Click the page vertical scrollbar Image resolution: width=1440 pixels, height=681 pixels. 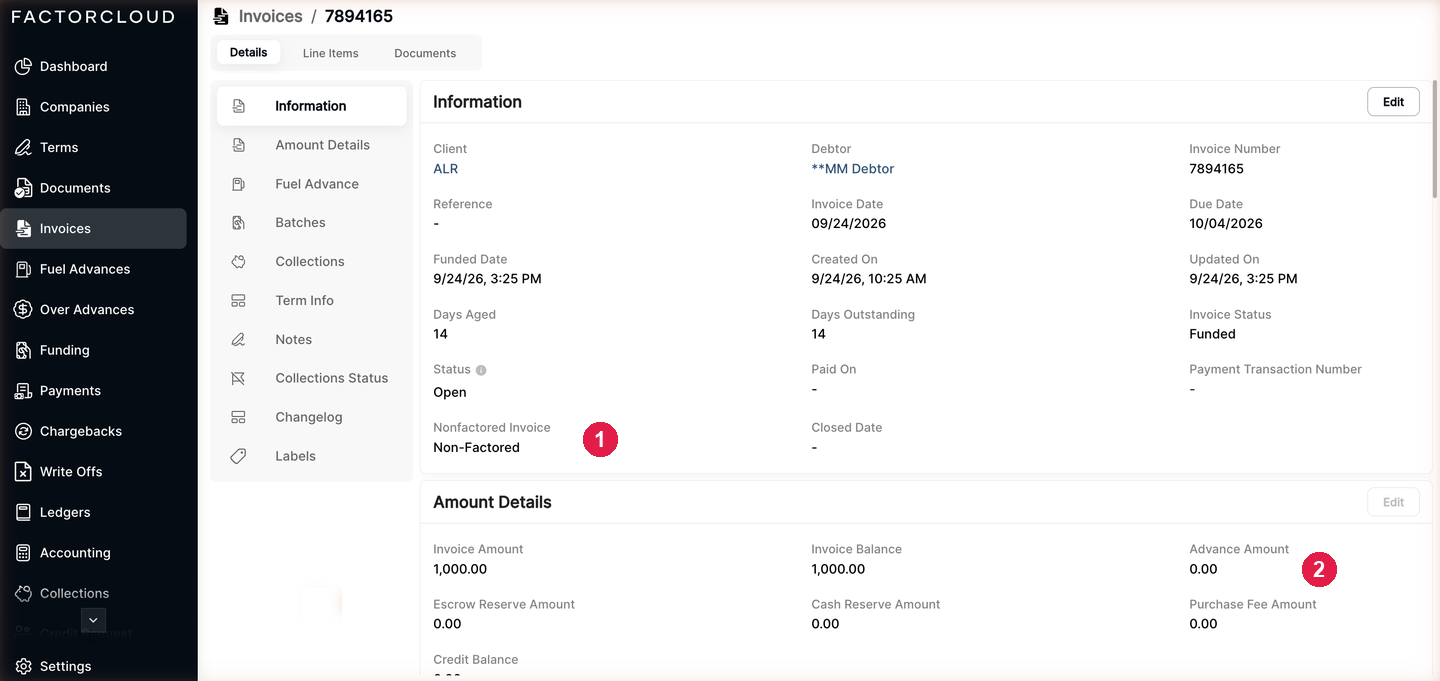coord(1436,140)
